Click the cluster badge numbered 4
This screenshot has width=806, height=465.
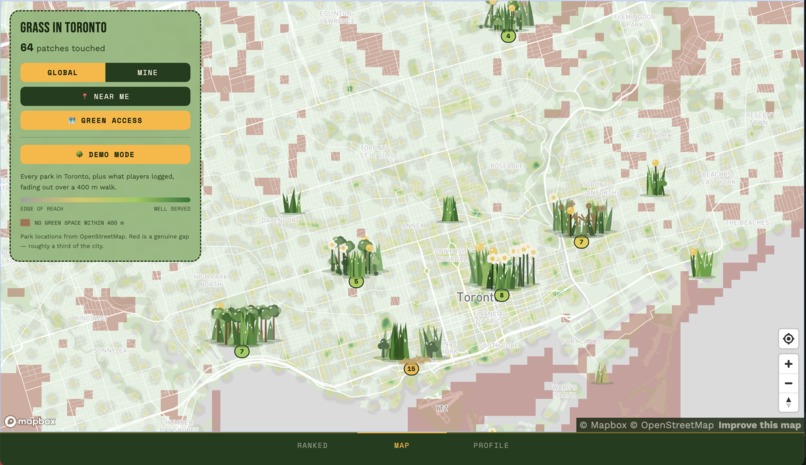tap(508, 36)
